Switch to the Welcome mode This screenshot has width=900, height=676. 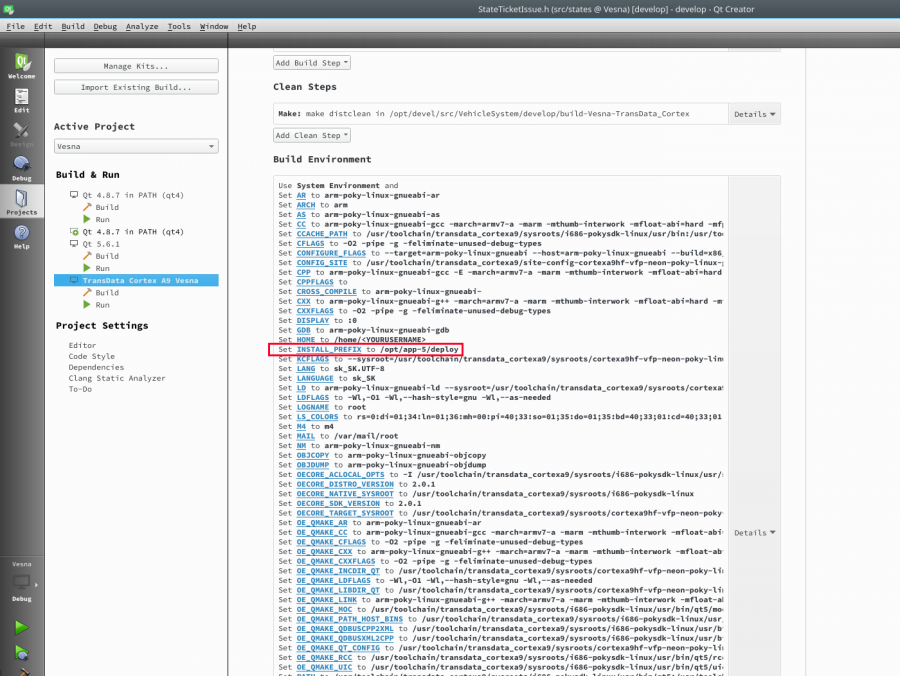click(22, 62)
